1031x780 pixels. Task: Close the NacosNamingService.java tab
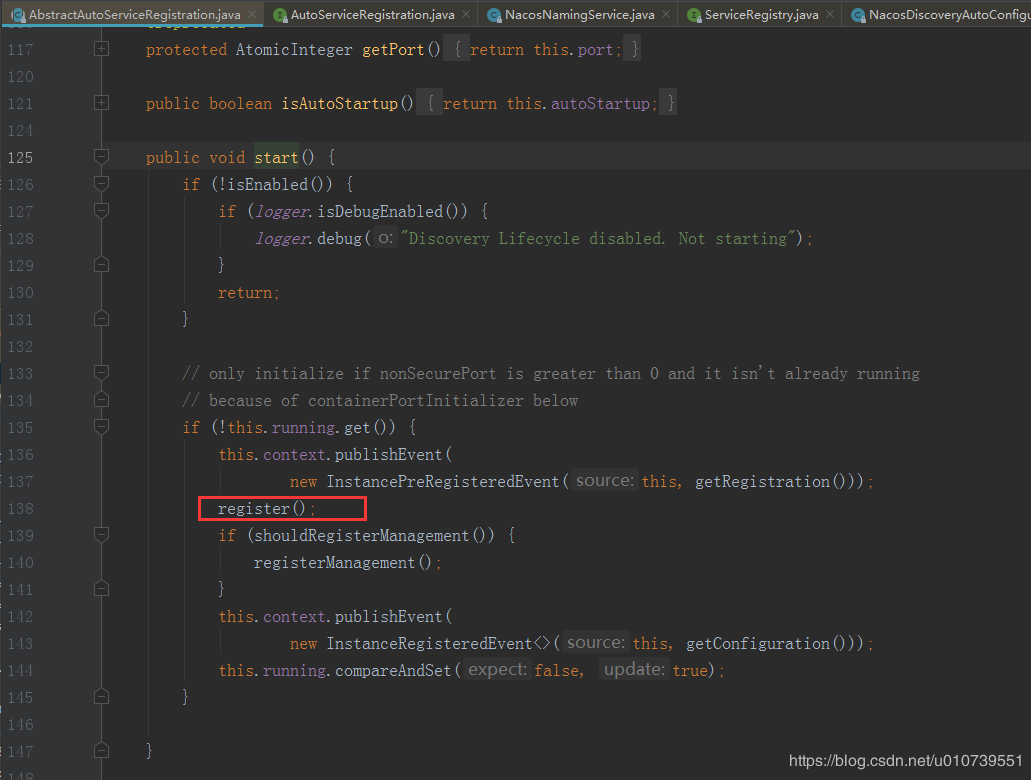click(x=666, y=14)
